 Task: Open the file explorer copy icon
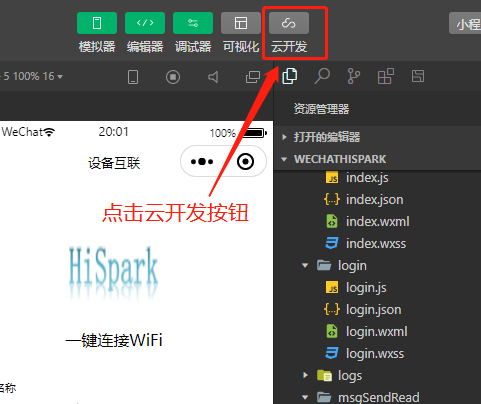click(x=289, y=76)
